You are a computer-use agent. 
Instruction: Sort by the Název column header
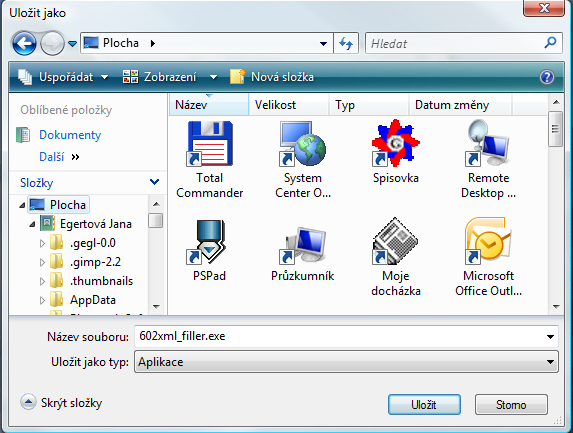[x=209, y=105]
